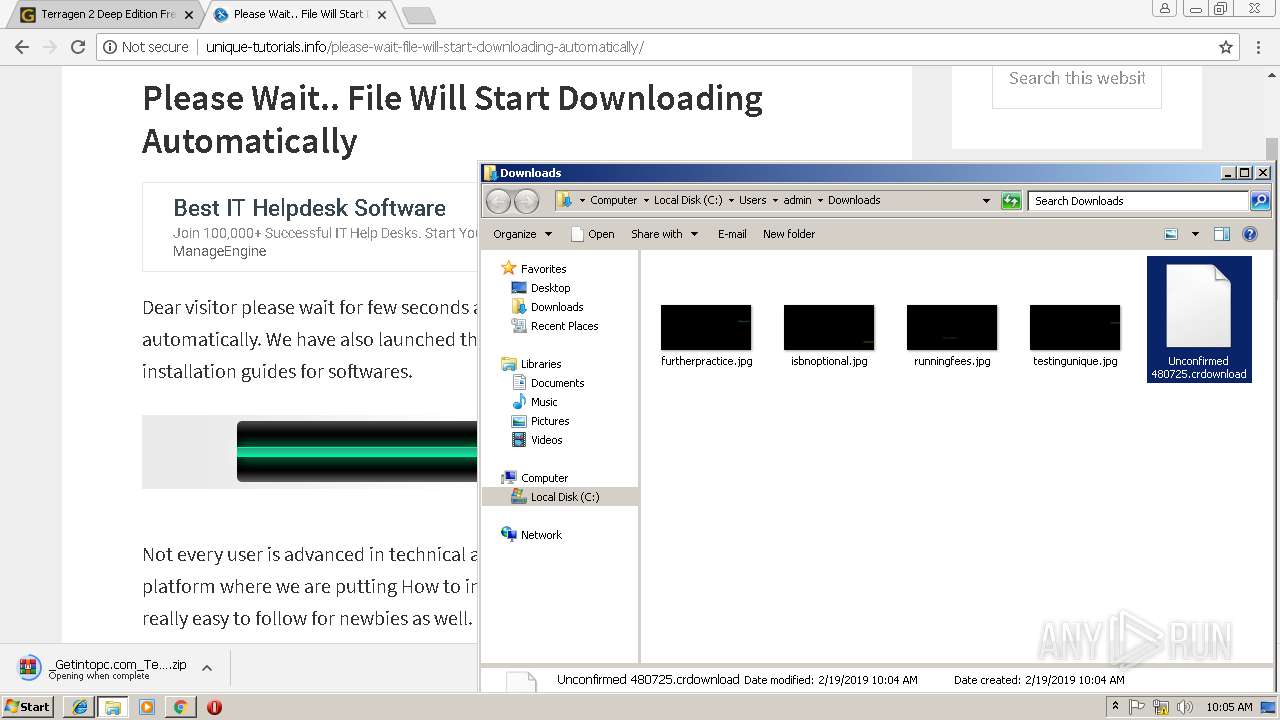
Task: Click Local Disk (C:) in the breadcrumb
Action: click(x=688, y=200)
